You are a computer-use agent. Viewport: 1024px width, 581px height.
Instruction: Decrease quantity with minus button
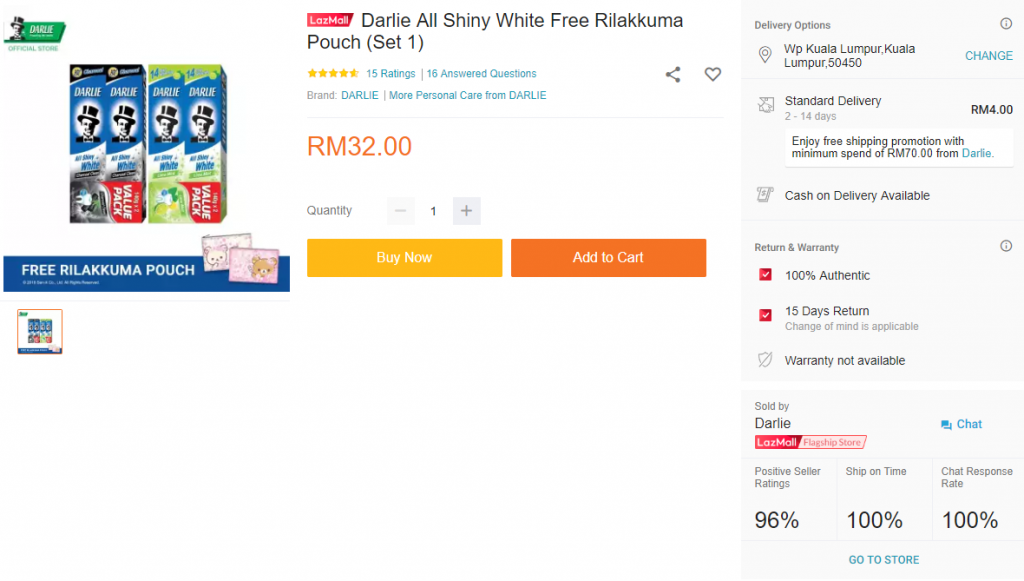(x=401, y=211)
